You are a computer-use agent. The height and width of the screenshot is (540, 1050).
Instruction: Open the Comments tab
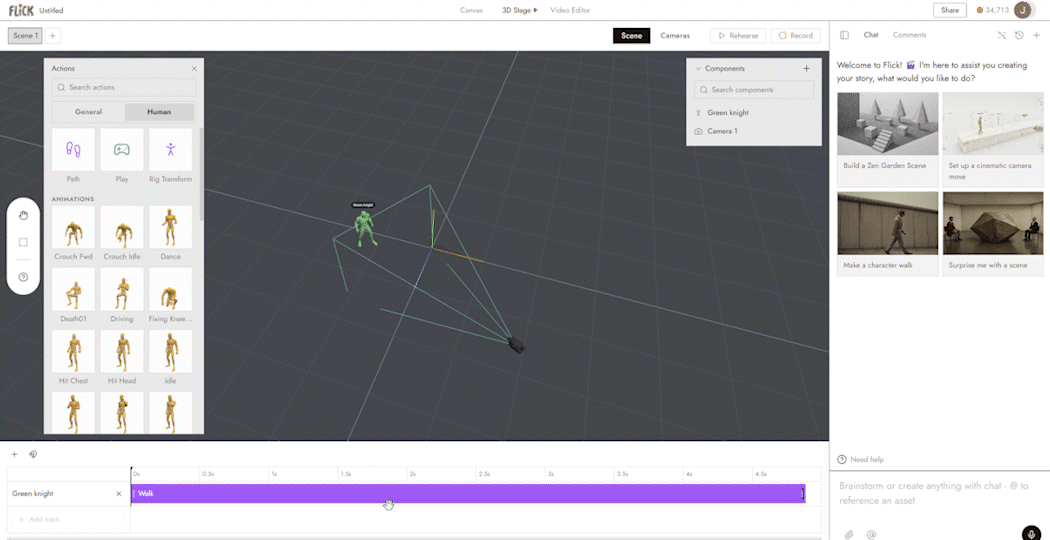[x=909, y=35]
